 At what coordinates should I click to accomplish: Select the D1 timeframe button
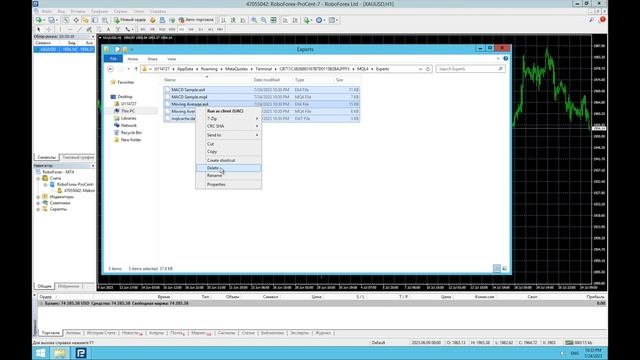click(x=201, y=29)
